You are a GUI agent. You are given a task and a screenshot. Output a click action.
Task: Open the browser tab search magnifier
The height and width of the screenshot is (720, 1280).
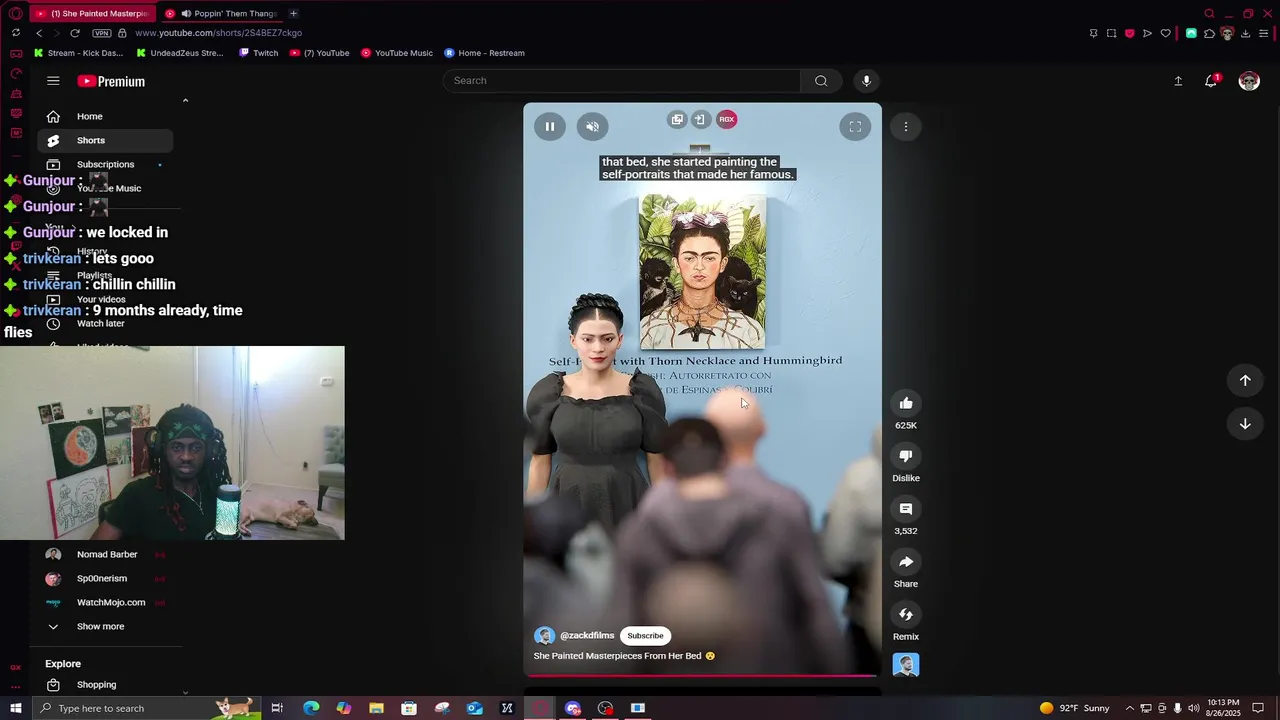tap(1209, 13)
